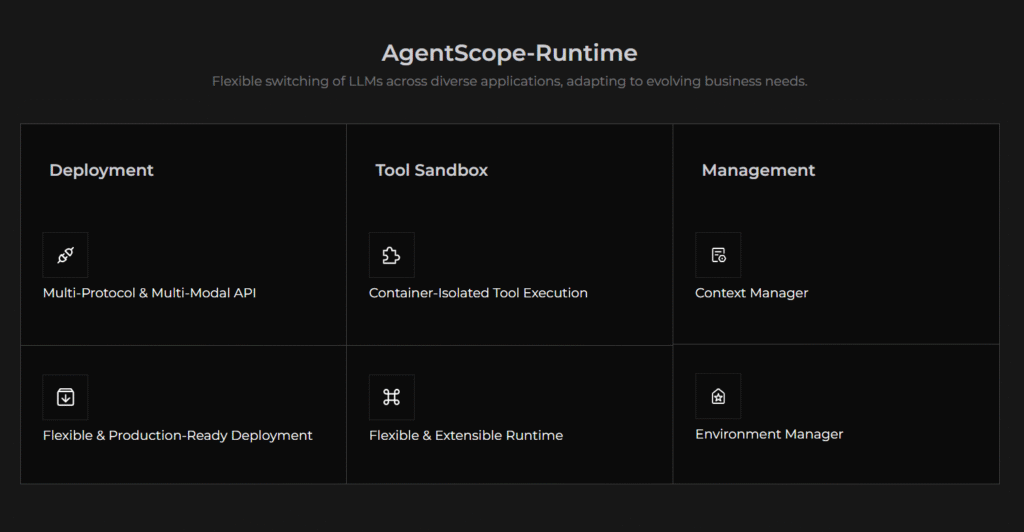
Task: Click empty space right of Environment Manager text
Action: pyautogui.click(x=920, y=434)
